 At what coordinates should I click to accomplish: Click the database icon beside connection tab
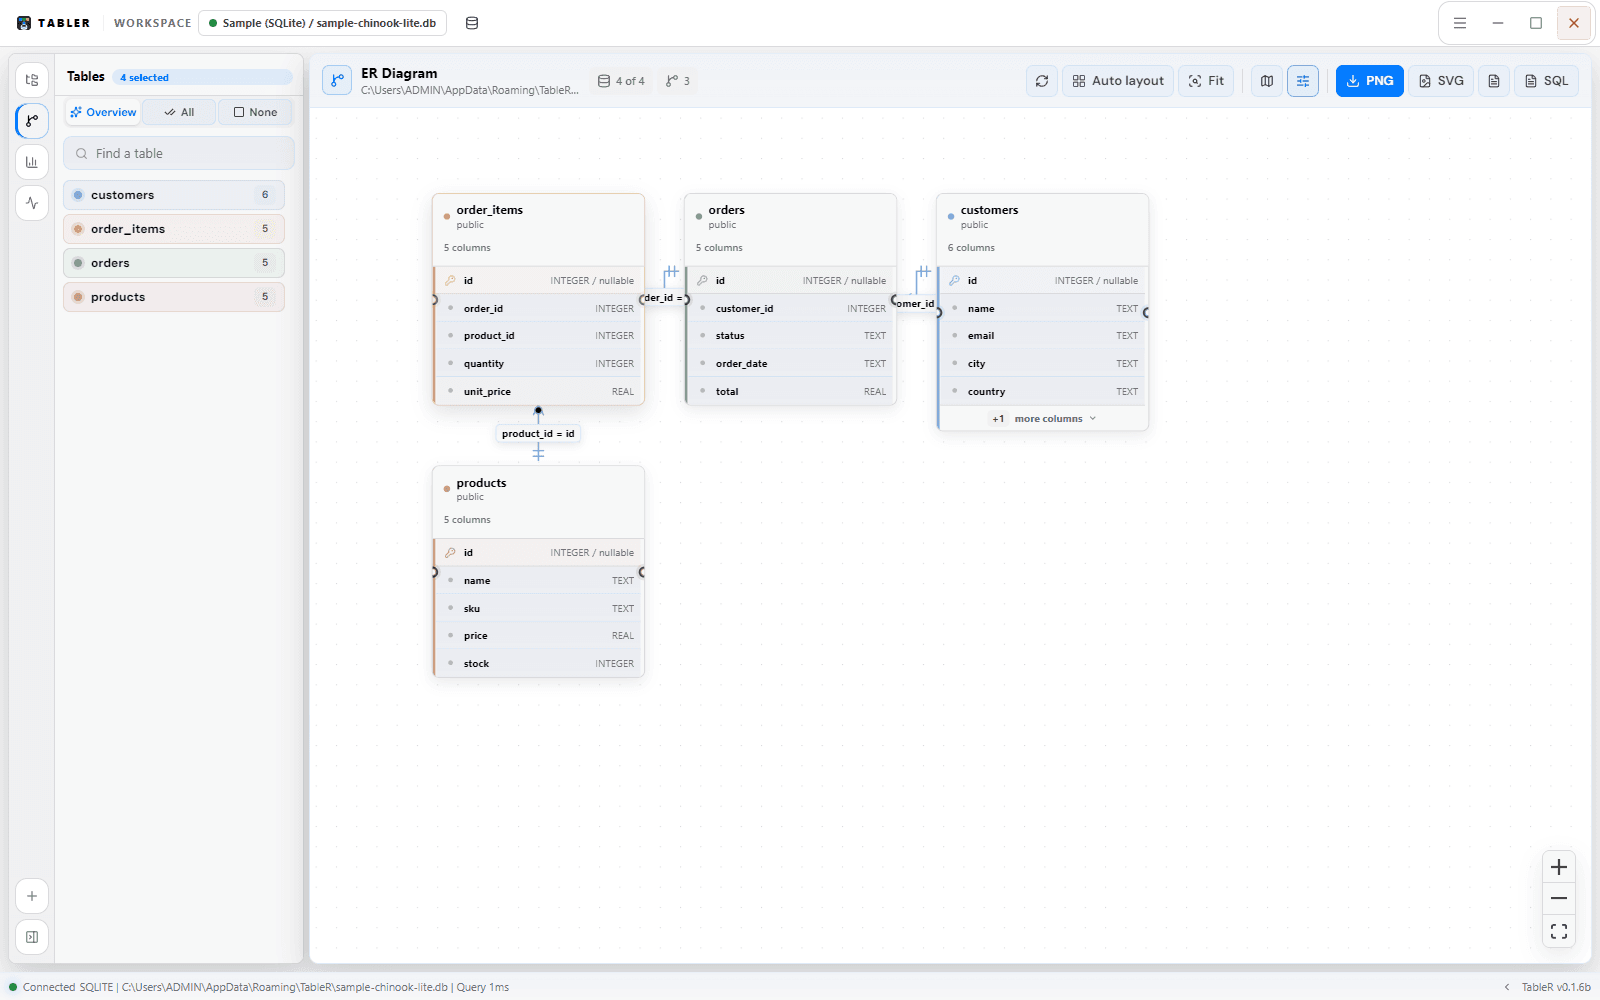coord(472,23)
